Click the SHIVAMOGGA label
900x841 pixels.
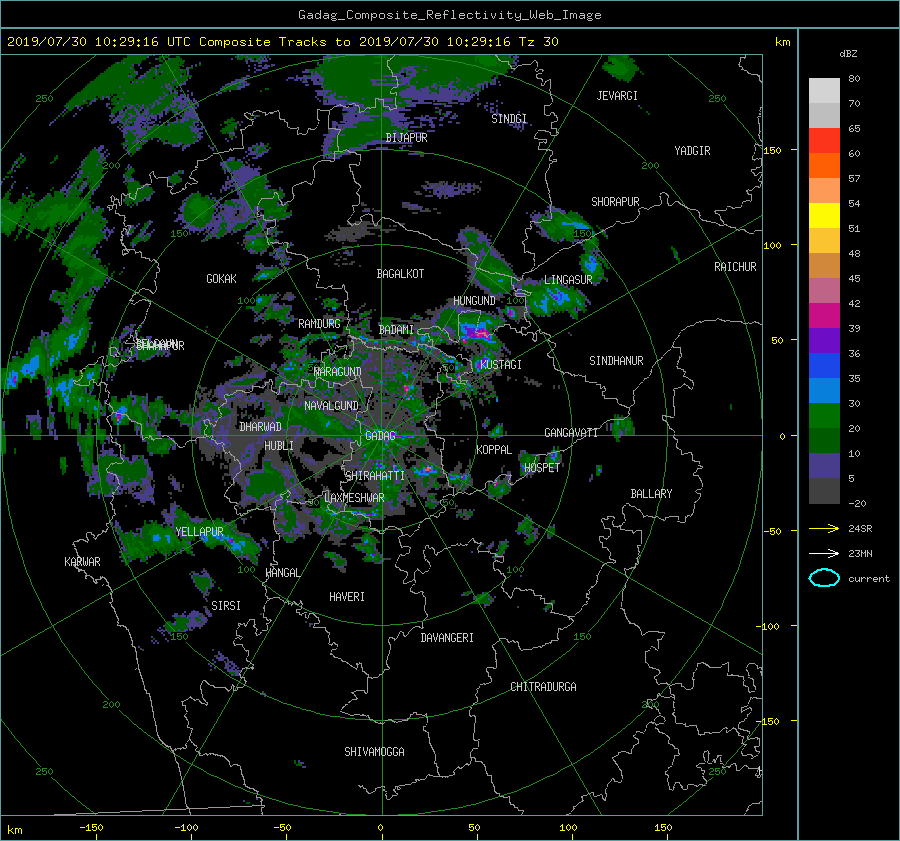(374, 752)
